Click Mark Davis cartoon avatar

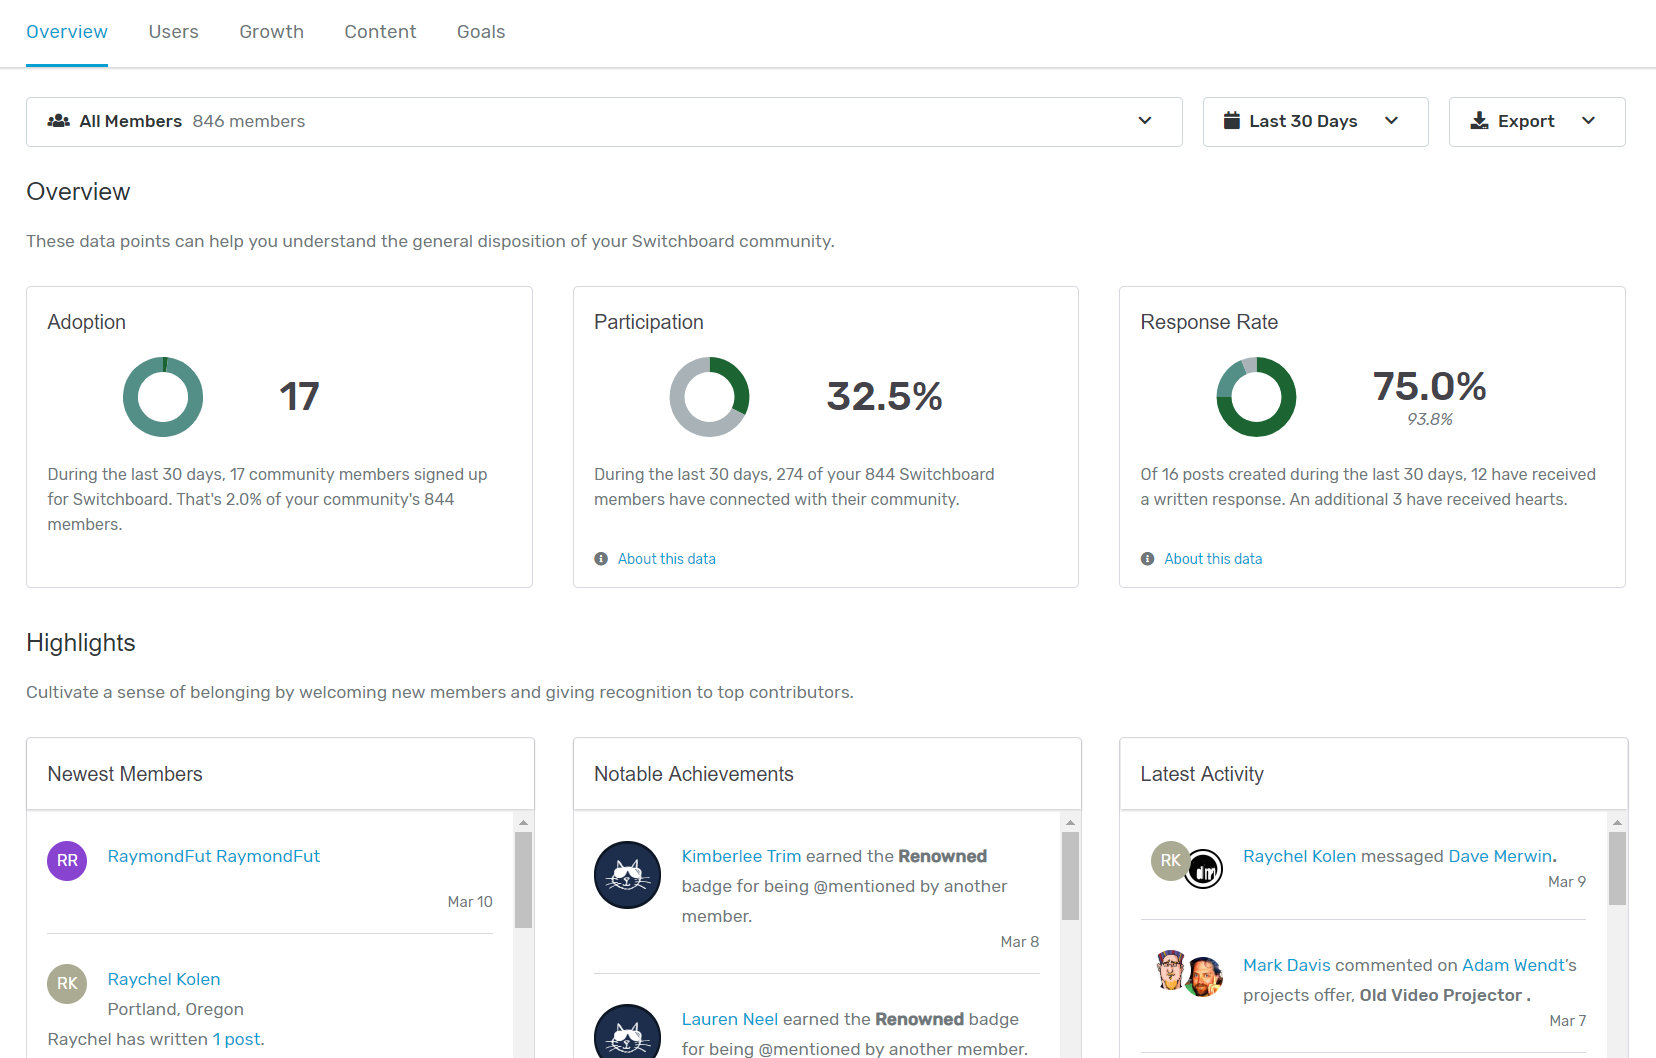click(x=1170, y=969)
